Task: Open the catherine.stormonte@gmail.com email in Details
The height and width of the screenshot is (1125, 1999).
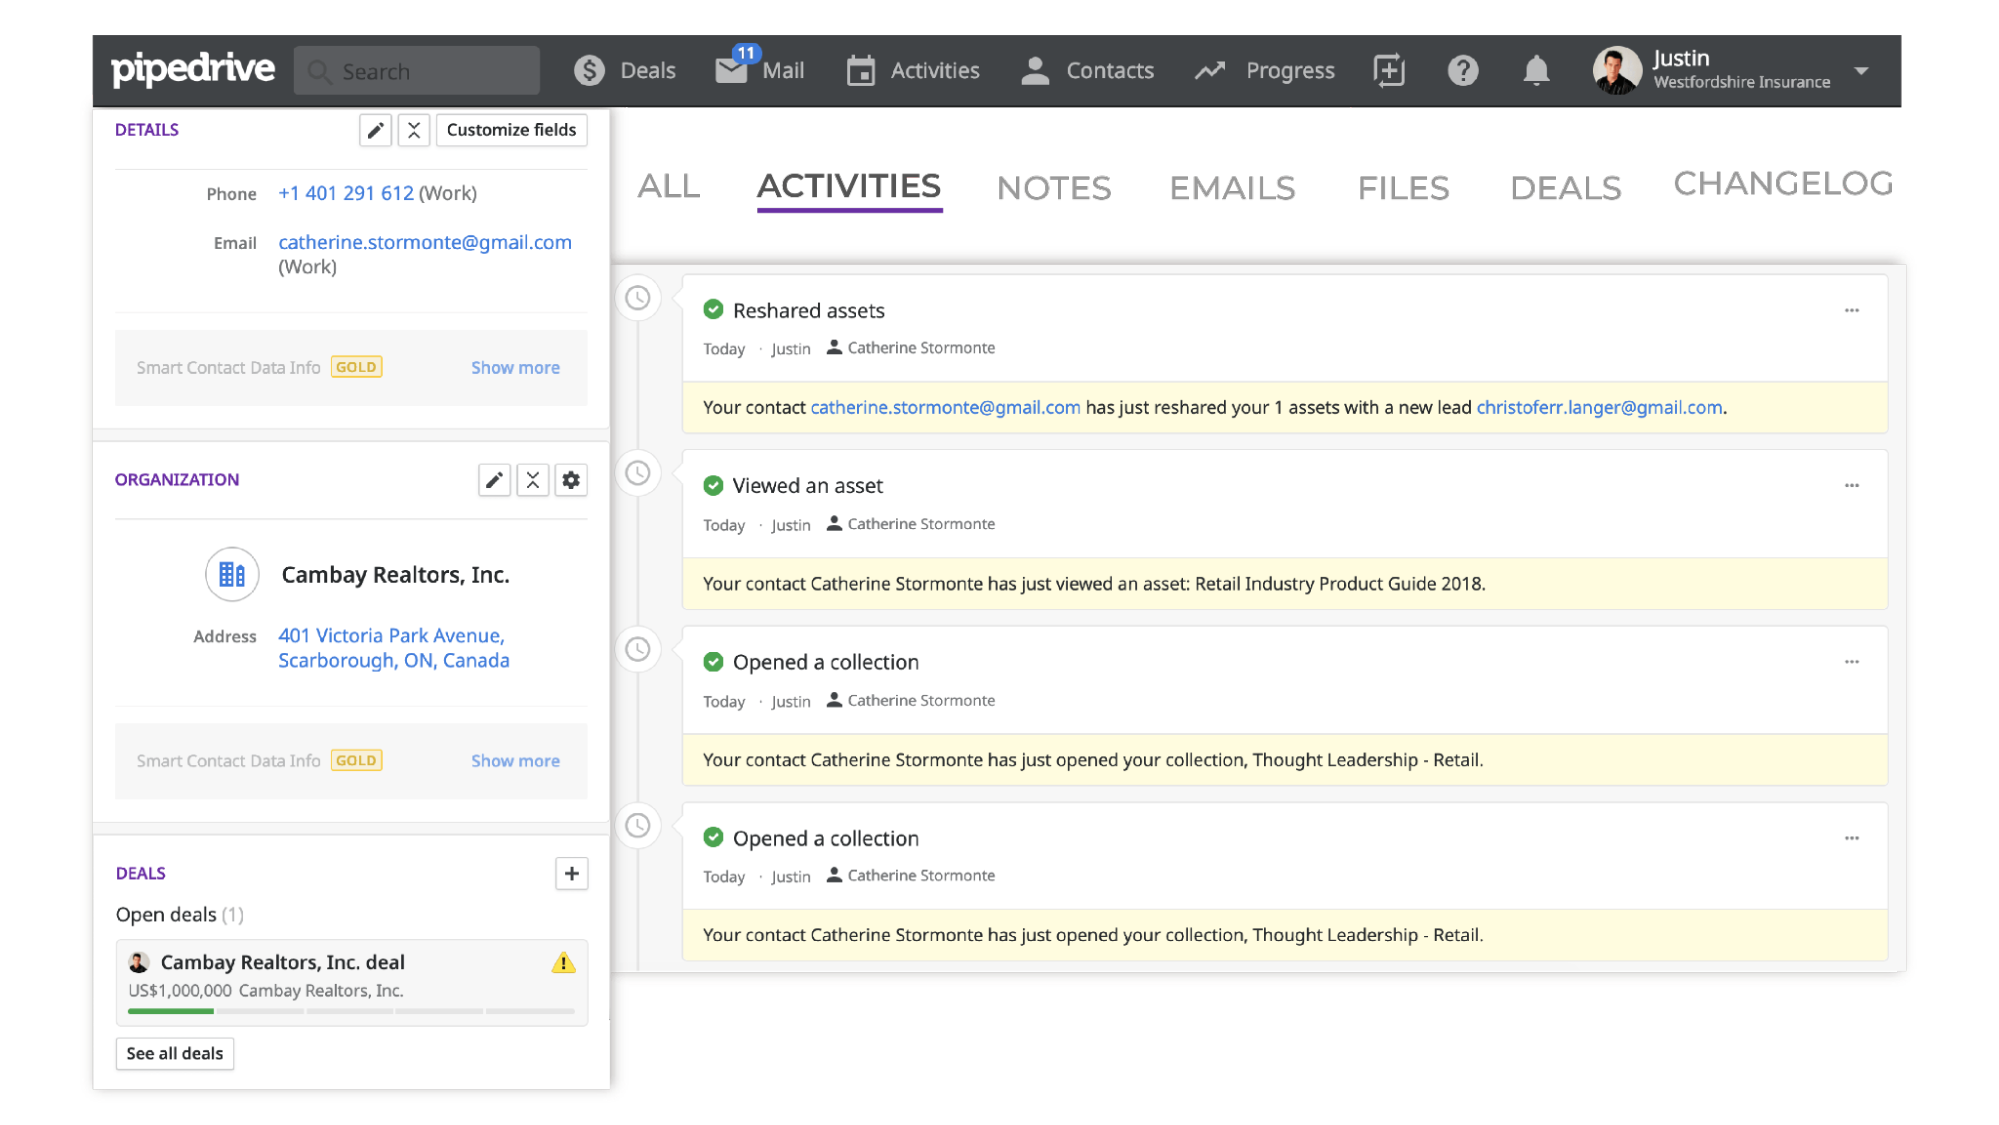Action: [425, 242]
